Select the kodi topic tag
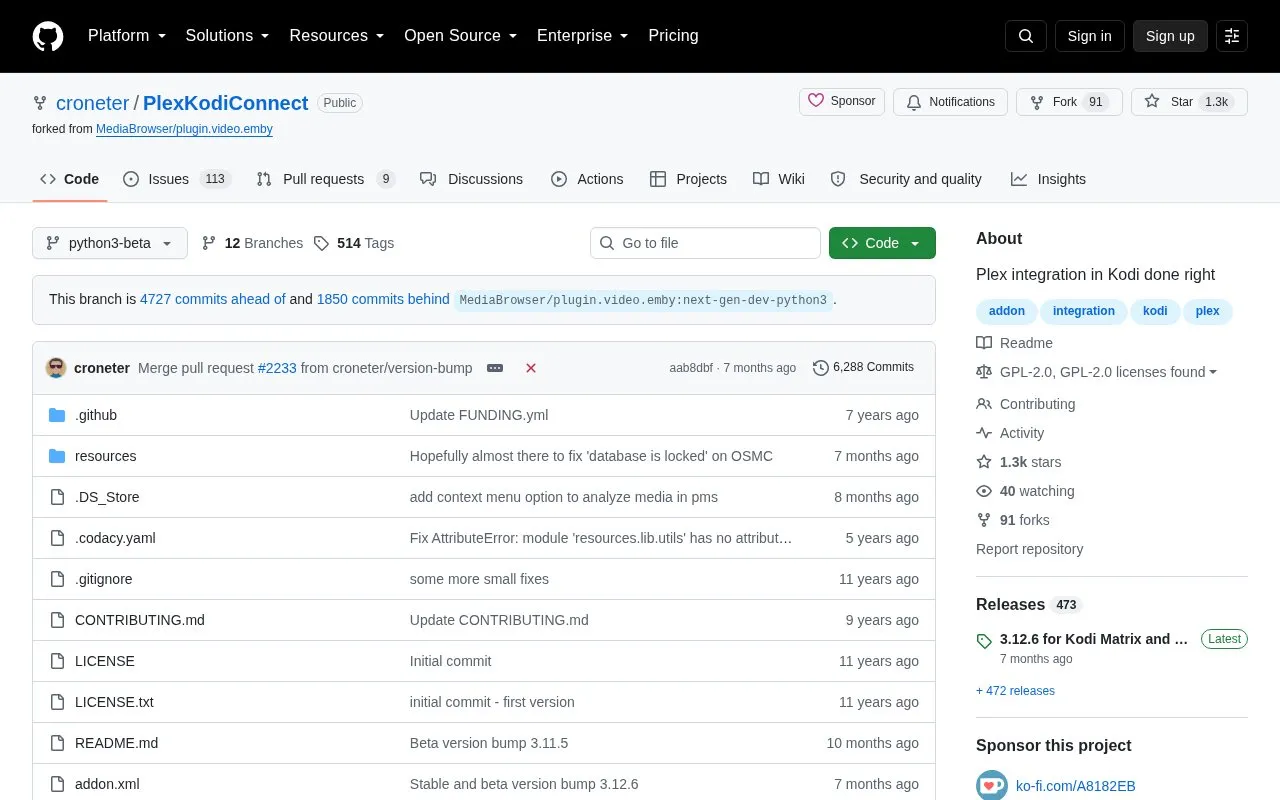The width and height of the screenshot is (1280, 800). [1155, 311]
